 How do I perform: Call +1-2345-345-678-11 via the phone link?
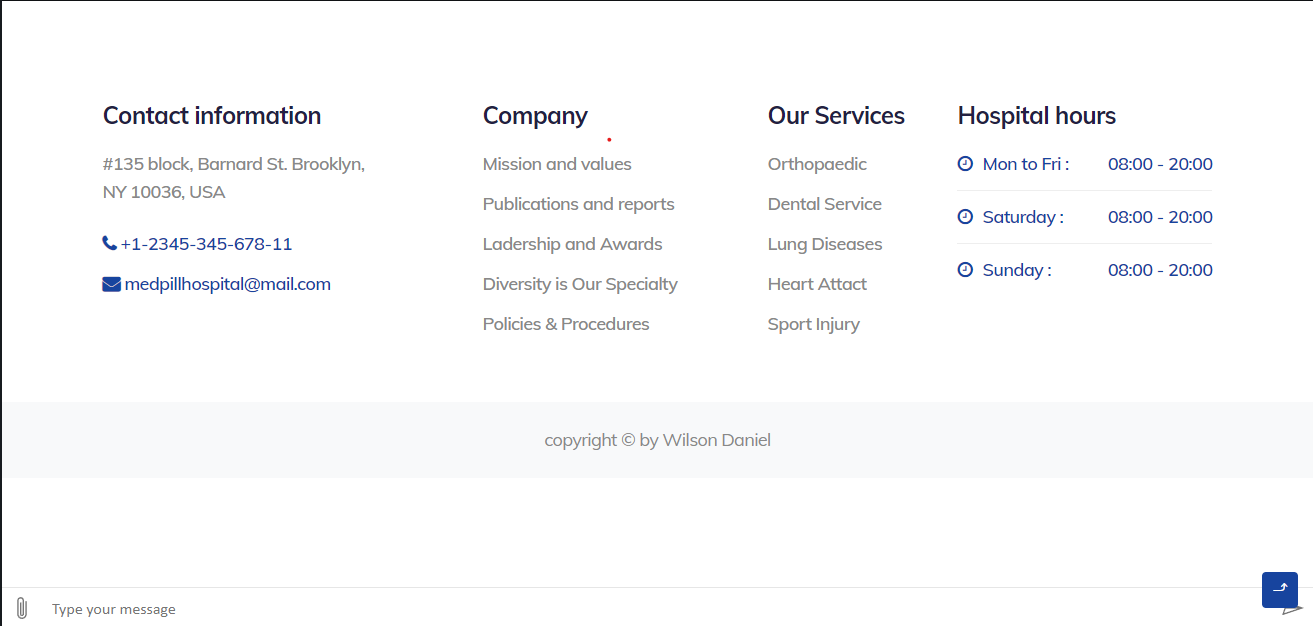click(206, 243)
